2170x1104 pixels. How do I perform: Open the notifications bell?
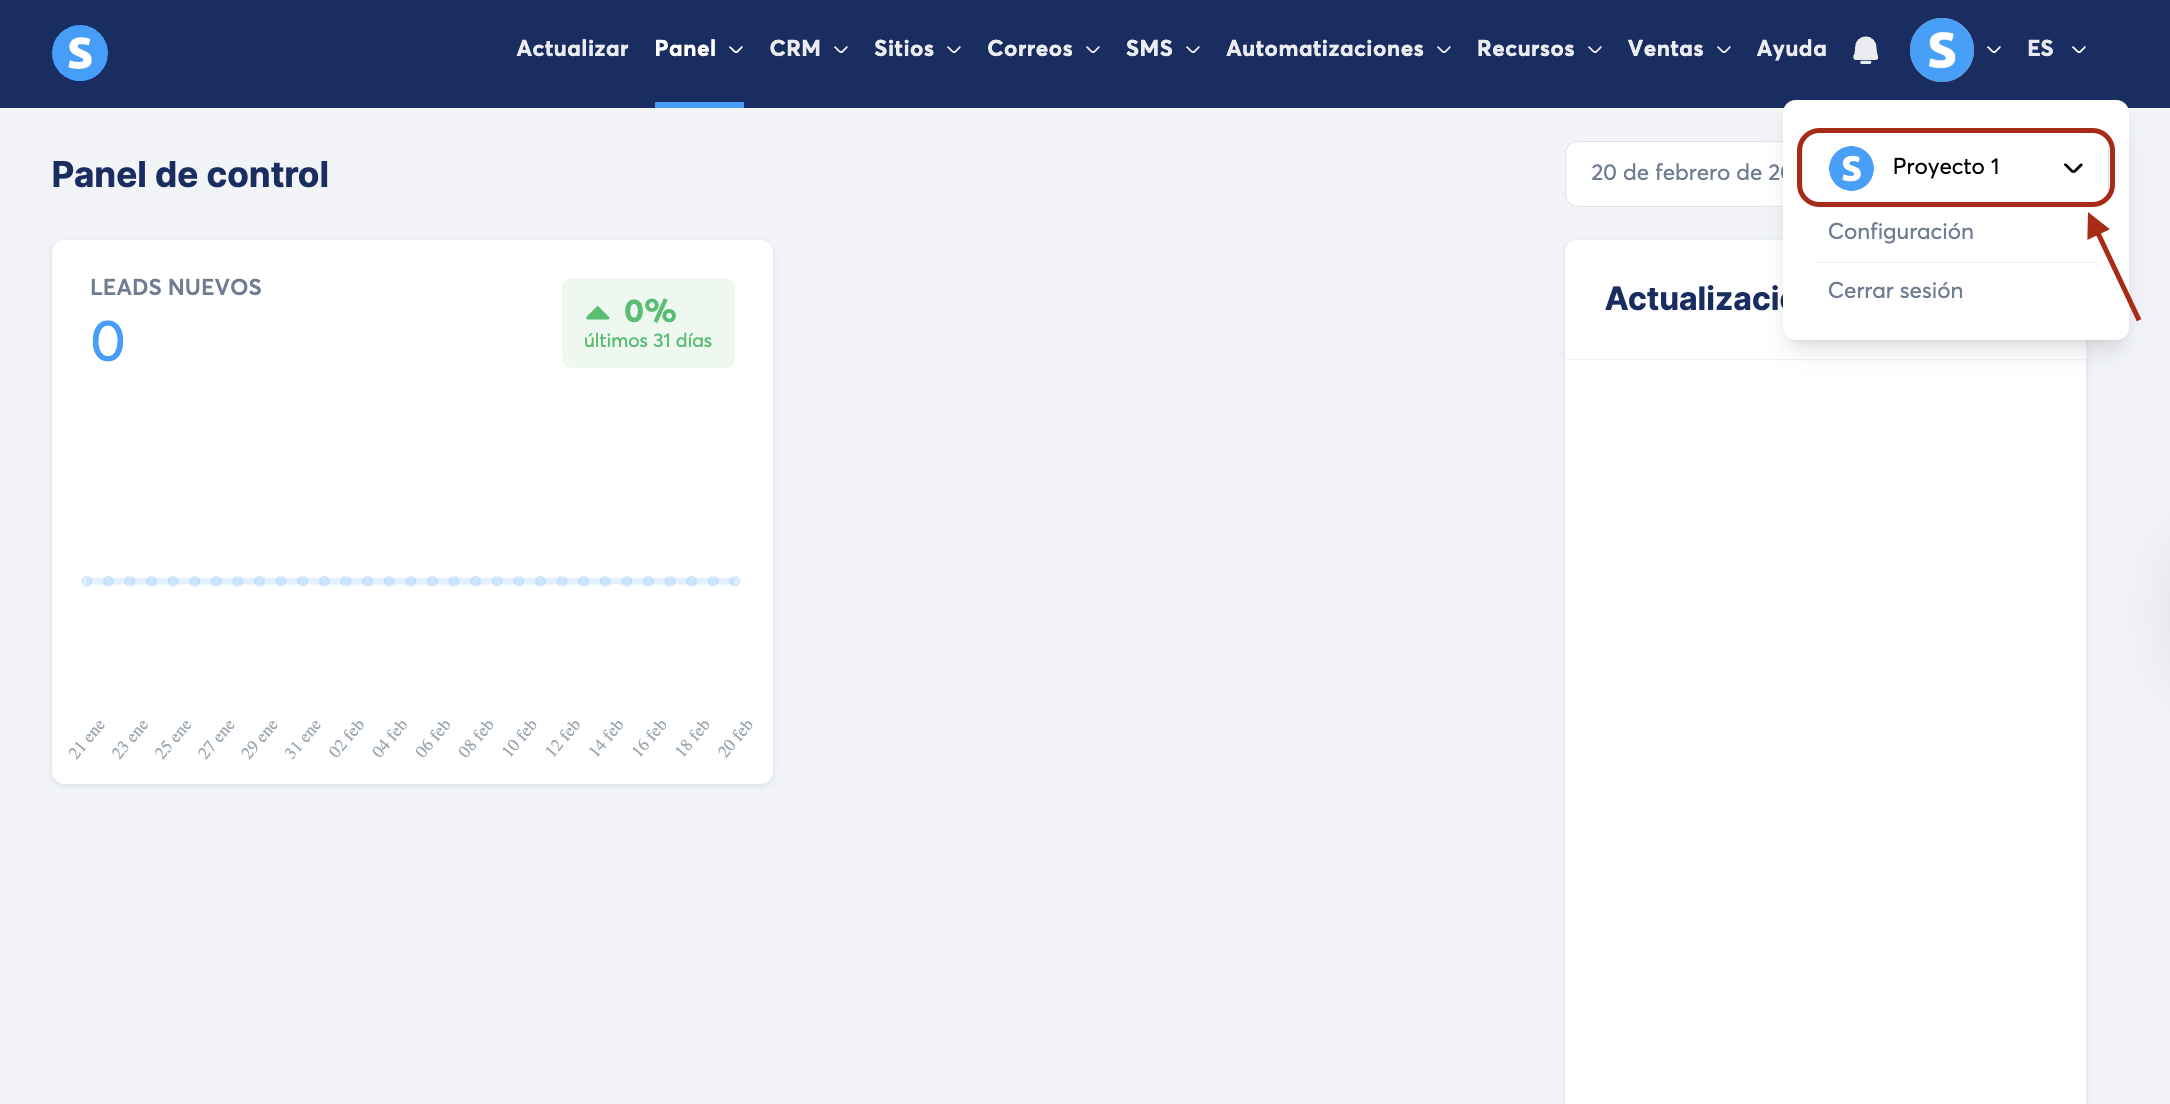1865,49
